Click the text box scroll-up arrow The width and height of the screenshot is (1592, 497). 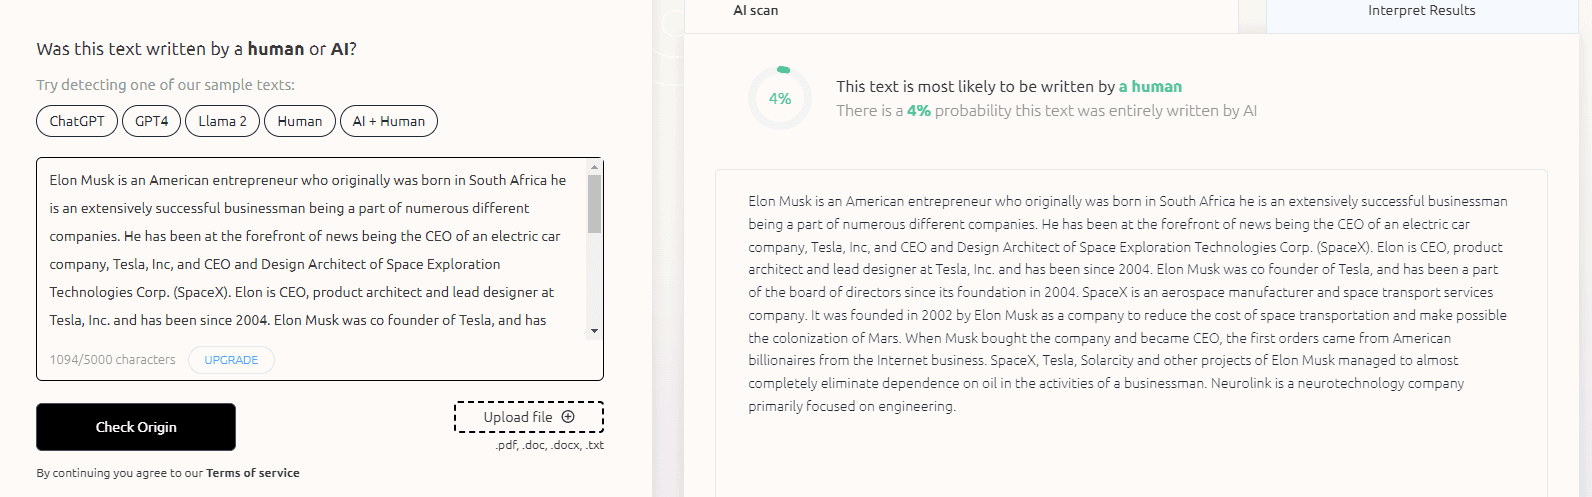(594, 167)
